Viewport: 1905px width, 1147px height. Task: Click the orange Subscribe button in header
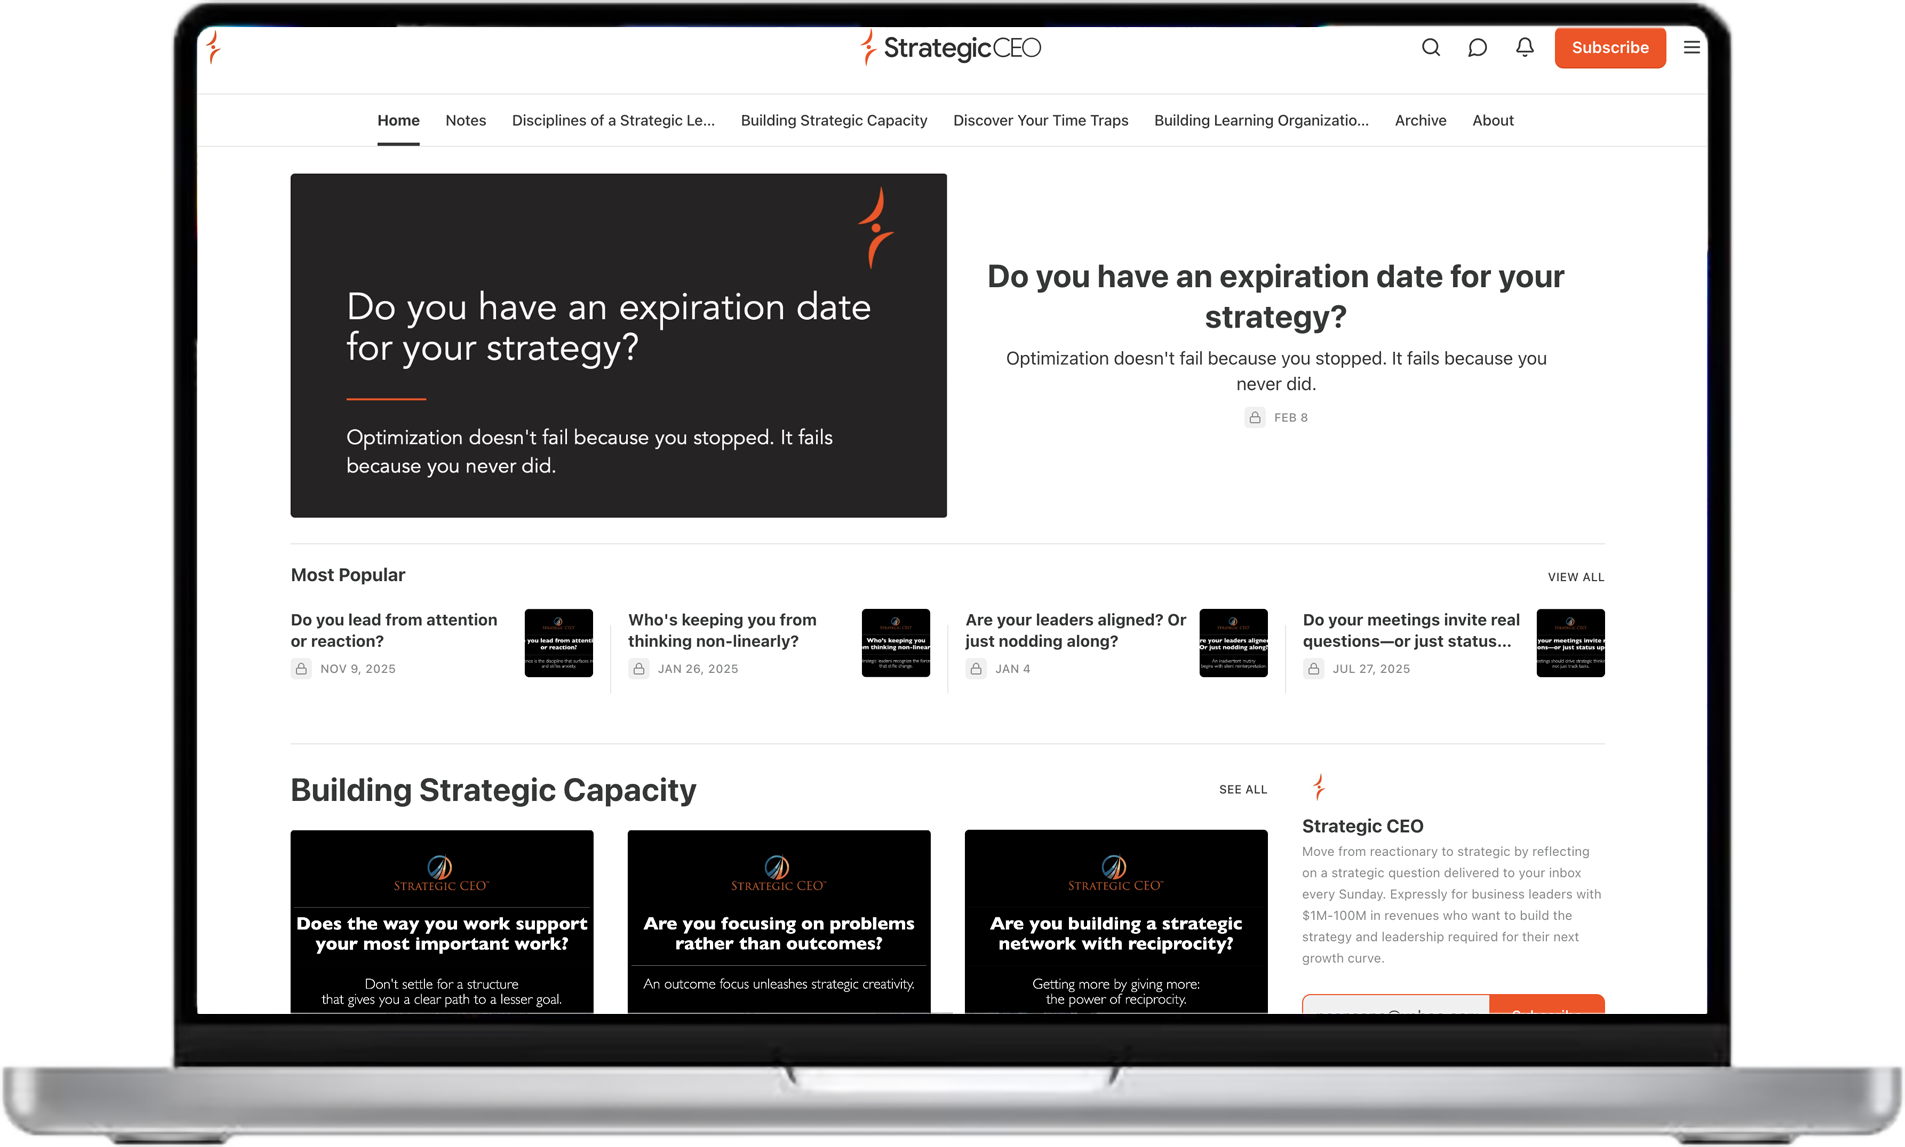1609,47
